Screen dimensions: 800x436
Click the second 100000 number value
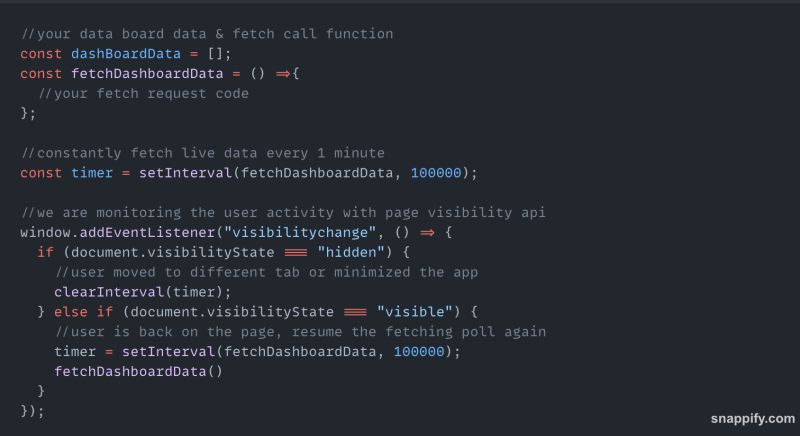[x=419, y=351]
